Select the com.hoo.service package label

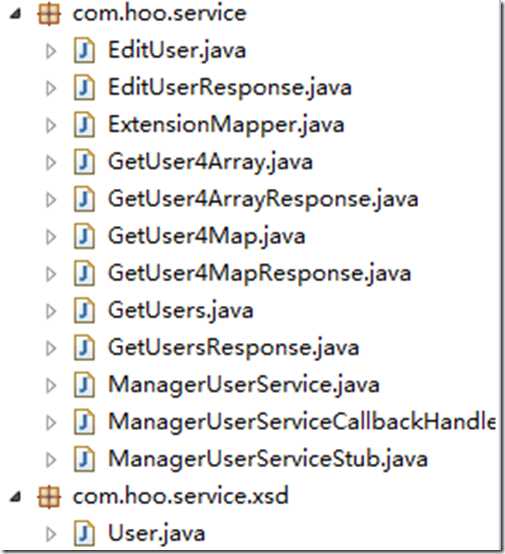click(x=160, y=14)
